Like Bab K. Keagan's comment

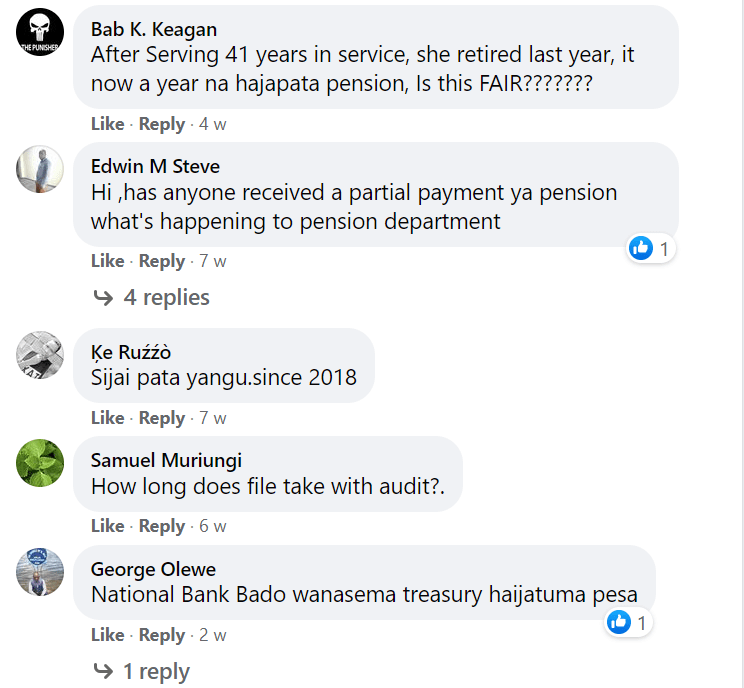[x=107, y=124]
